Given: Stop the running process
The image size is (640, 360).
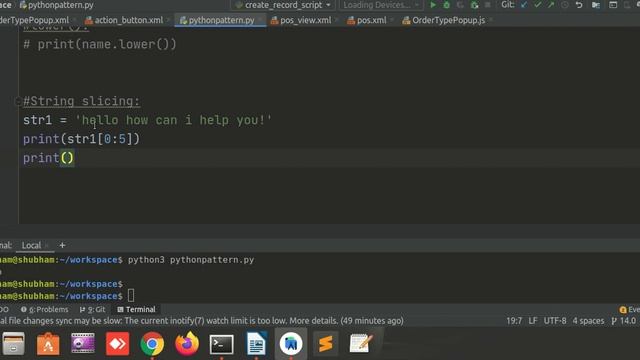Looking at the screenshot, I should coord(487,5).
